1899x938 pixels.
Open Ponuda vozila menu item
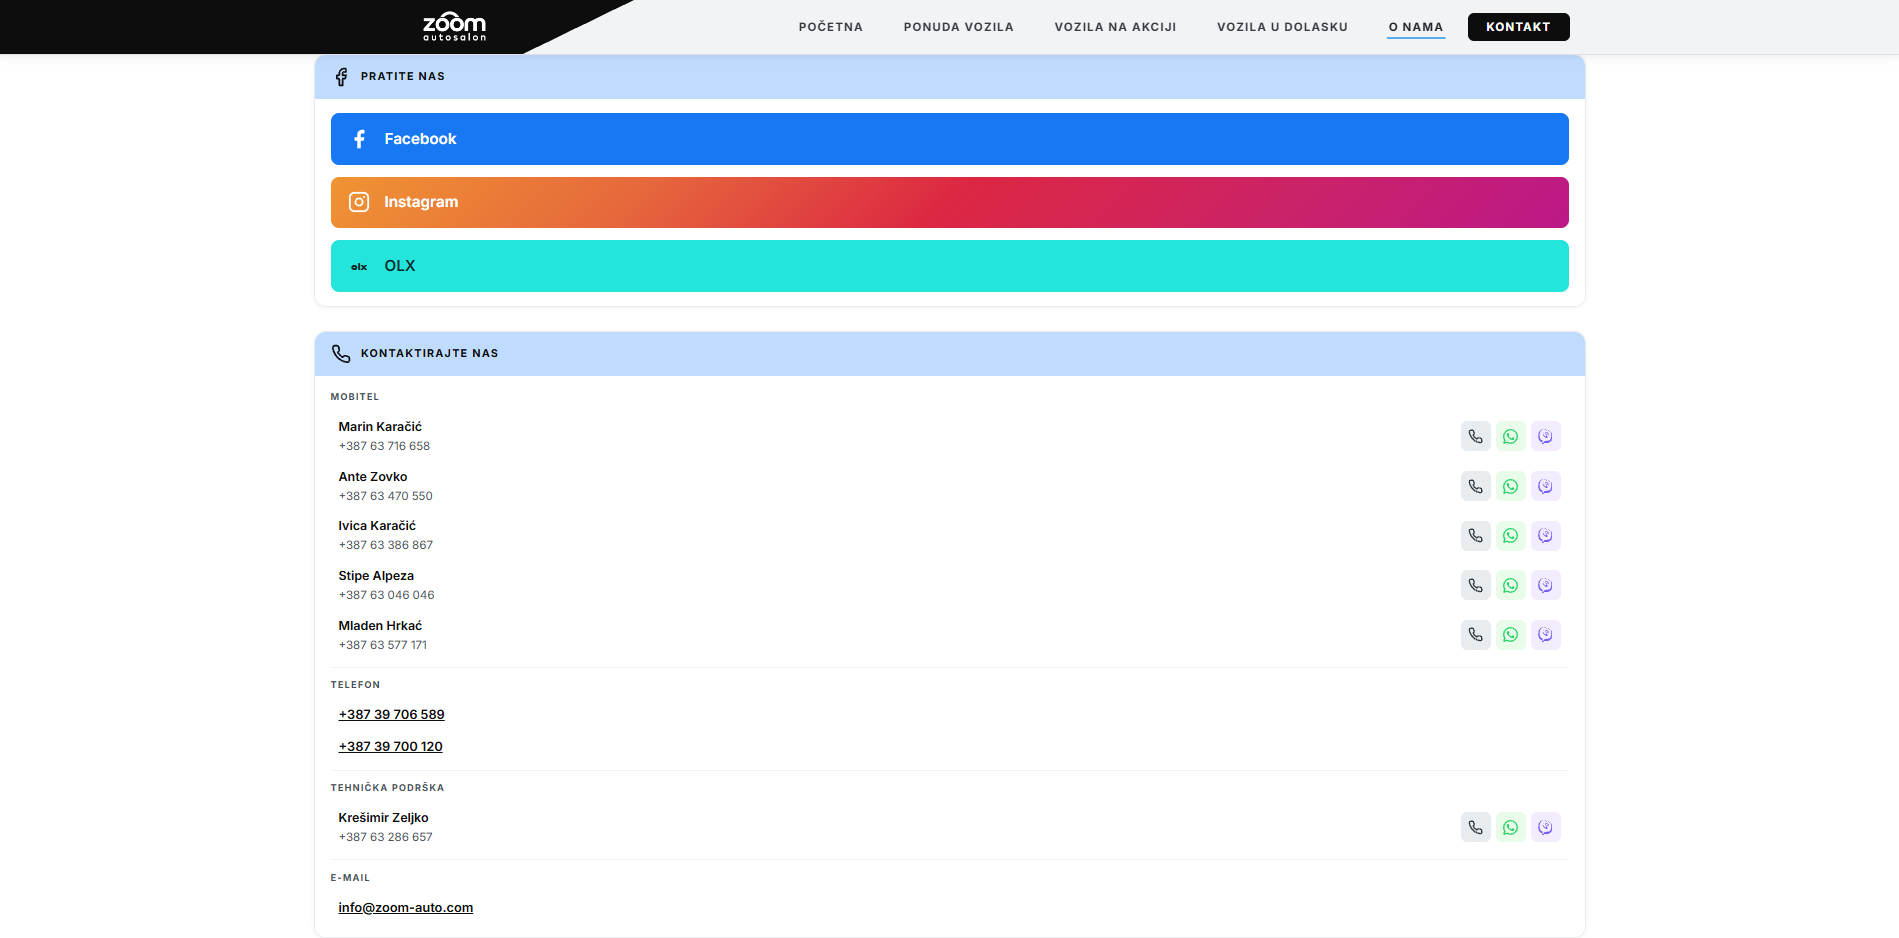coord(958,27)
